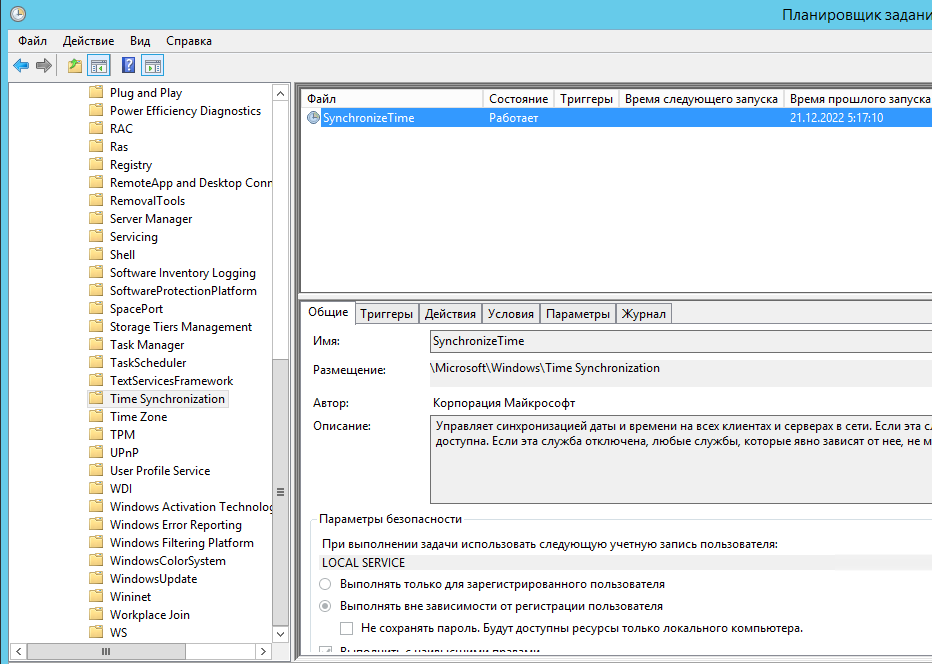Open the Действие menu
Viewport: 932px width, 664px height.
[x=88, y=41]
